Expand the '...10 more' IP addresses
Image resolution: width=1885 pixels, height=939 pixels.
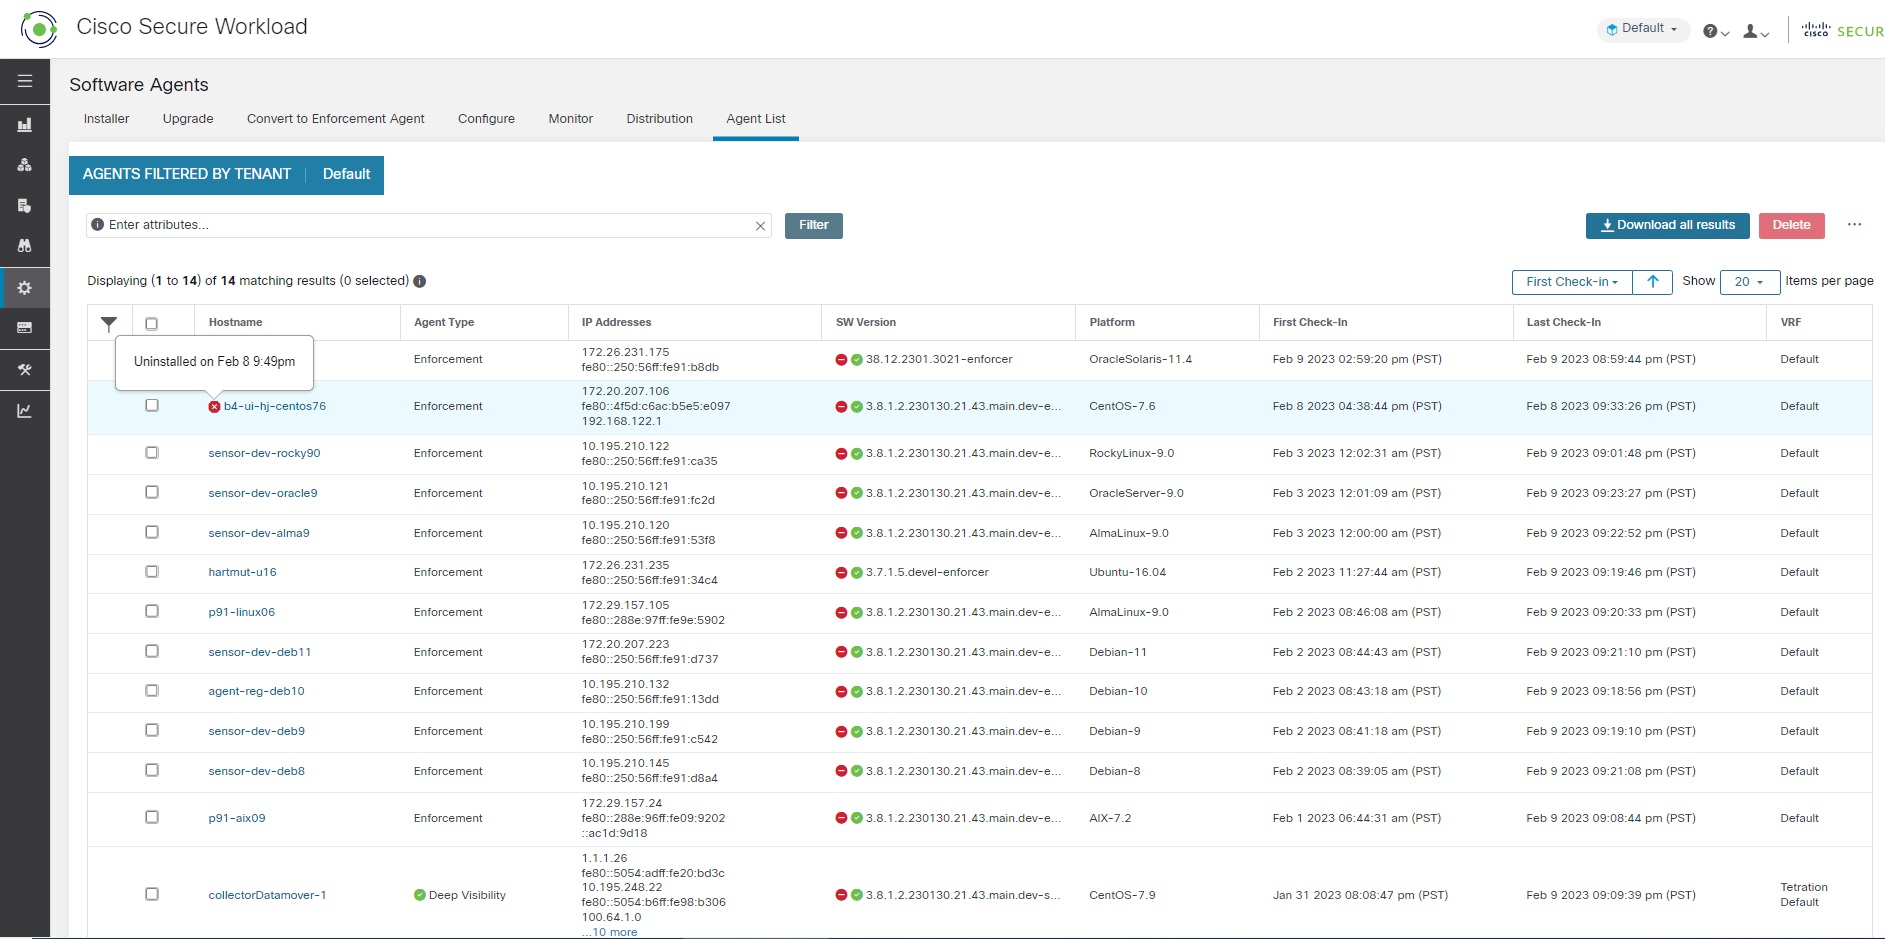pyautogui.click(x=610, y=932)
